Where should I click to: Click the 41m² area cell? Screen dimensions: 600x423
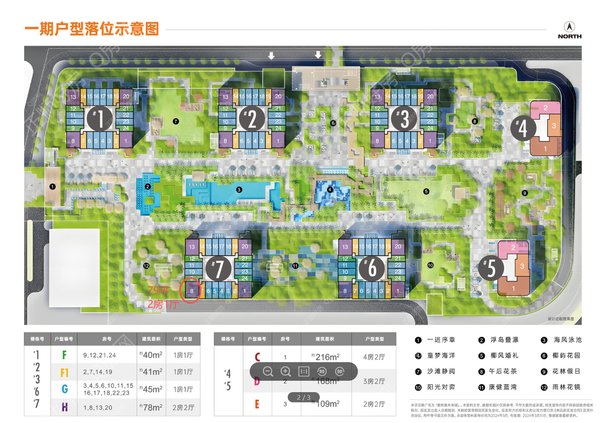click(151, 372)
